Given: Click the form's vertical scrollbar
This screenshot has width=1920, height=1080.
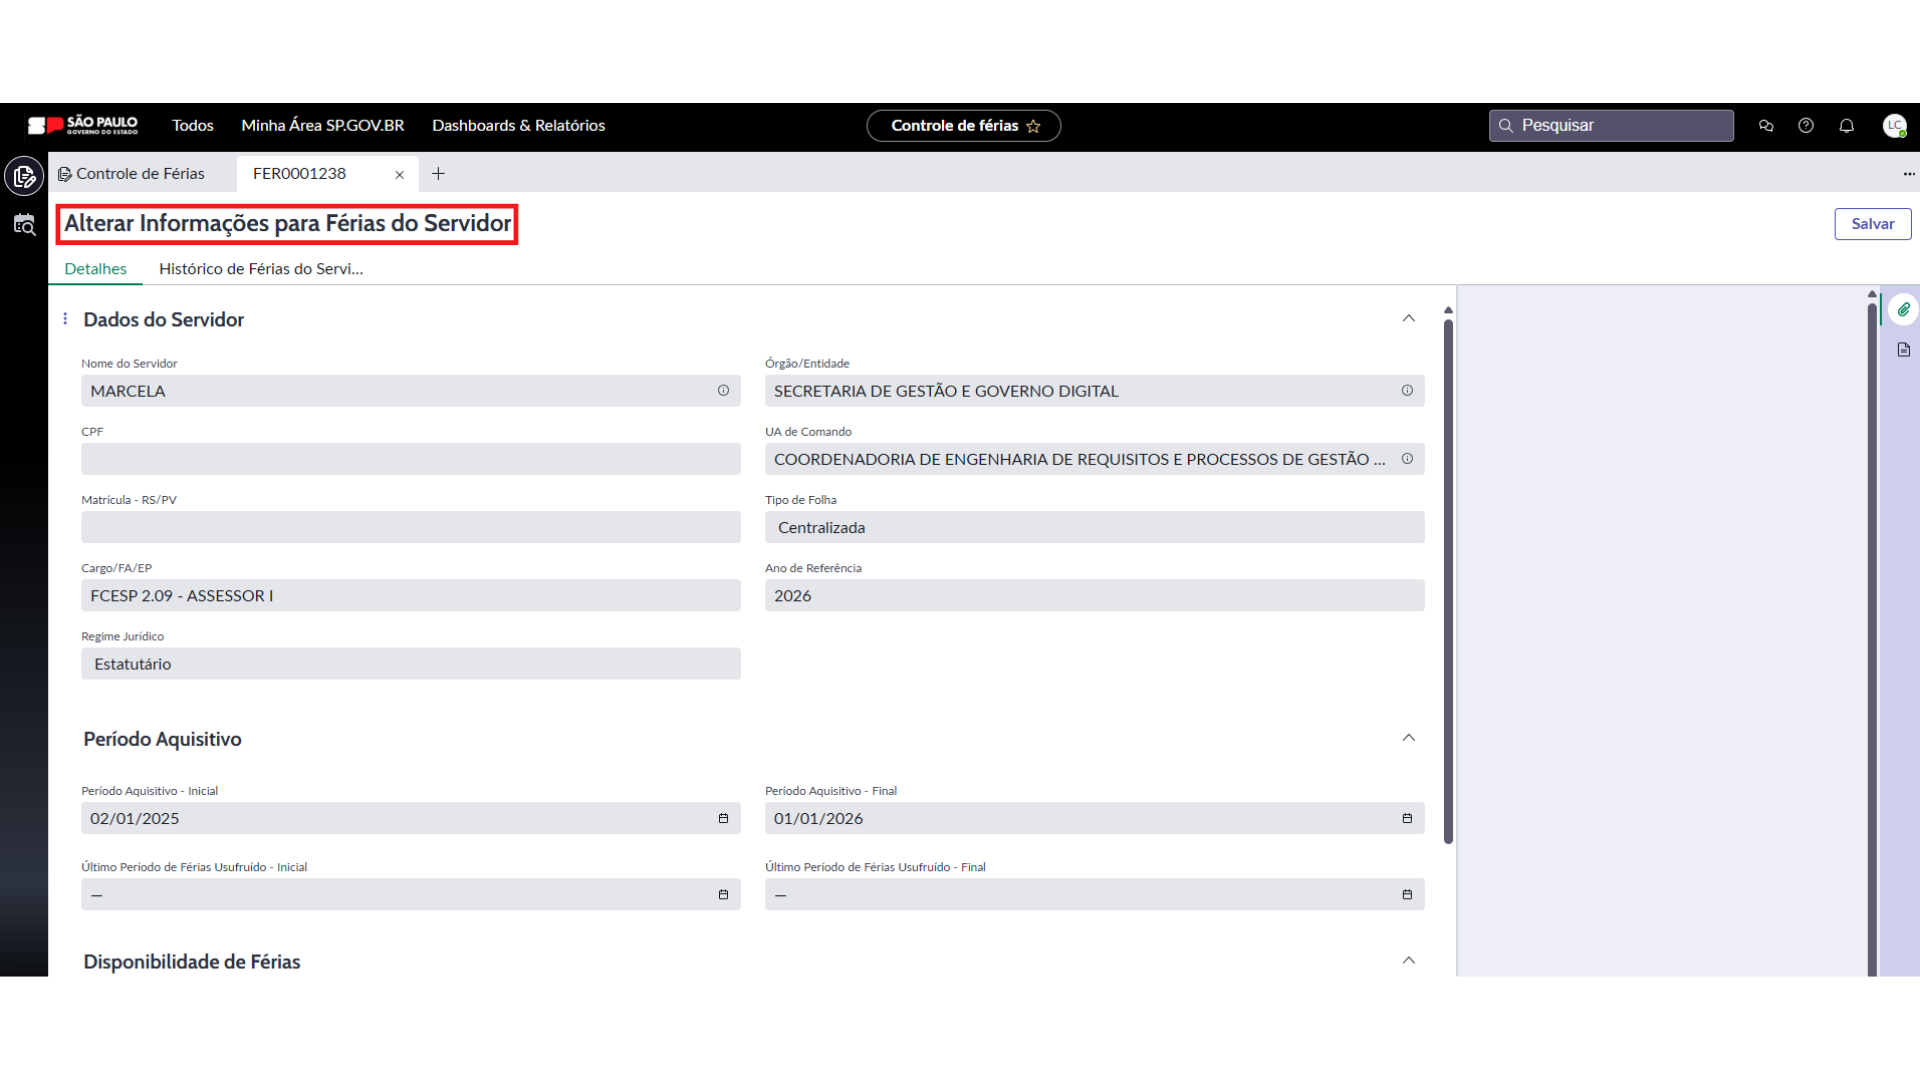Looking at the screenshot, I should tap(1448, 580).
